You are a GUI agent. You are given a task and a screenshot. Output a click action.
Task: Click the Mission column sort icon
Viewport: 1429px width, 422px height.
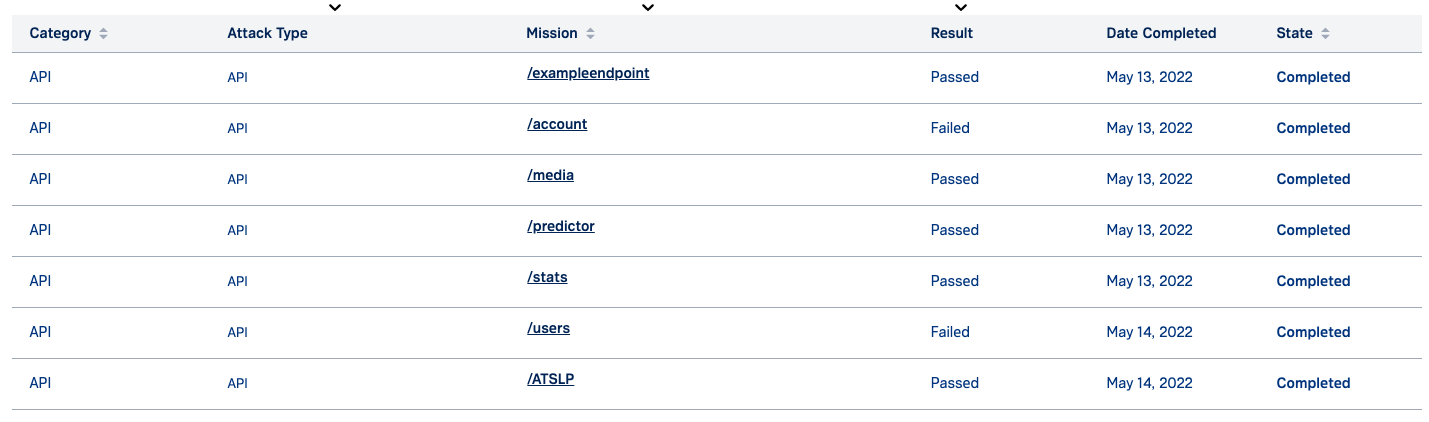tap(590, 33)
